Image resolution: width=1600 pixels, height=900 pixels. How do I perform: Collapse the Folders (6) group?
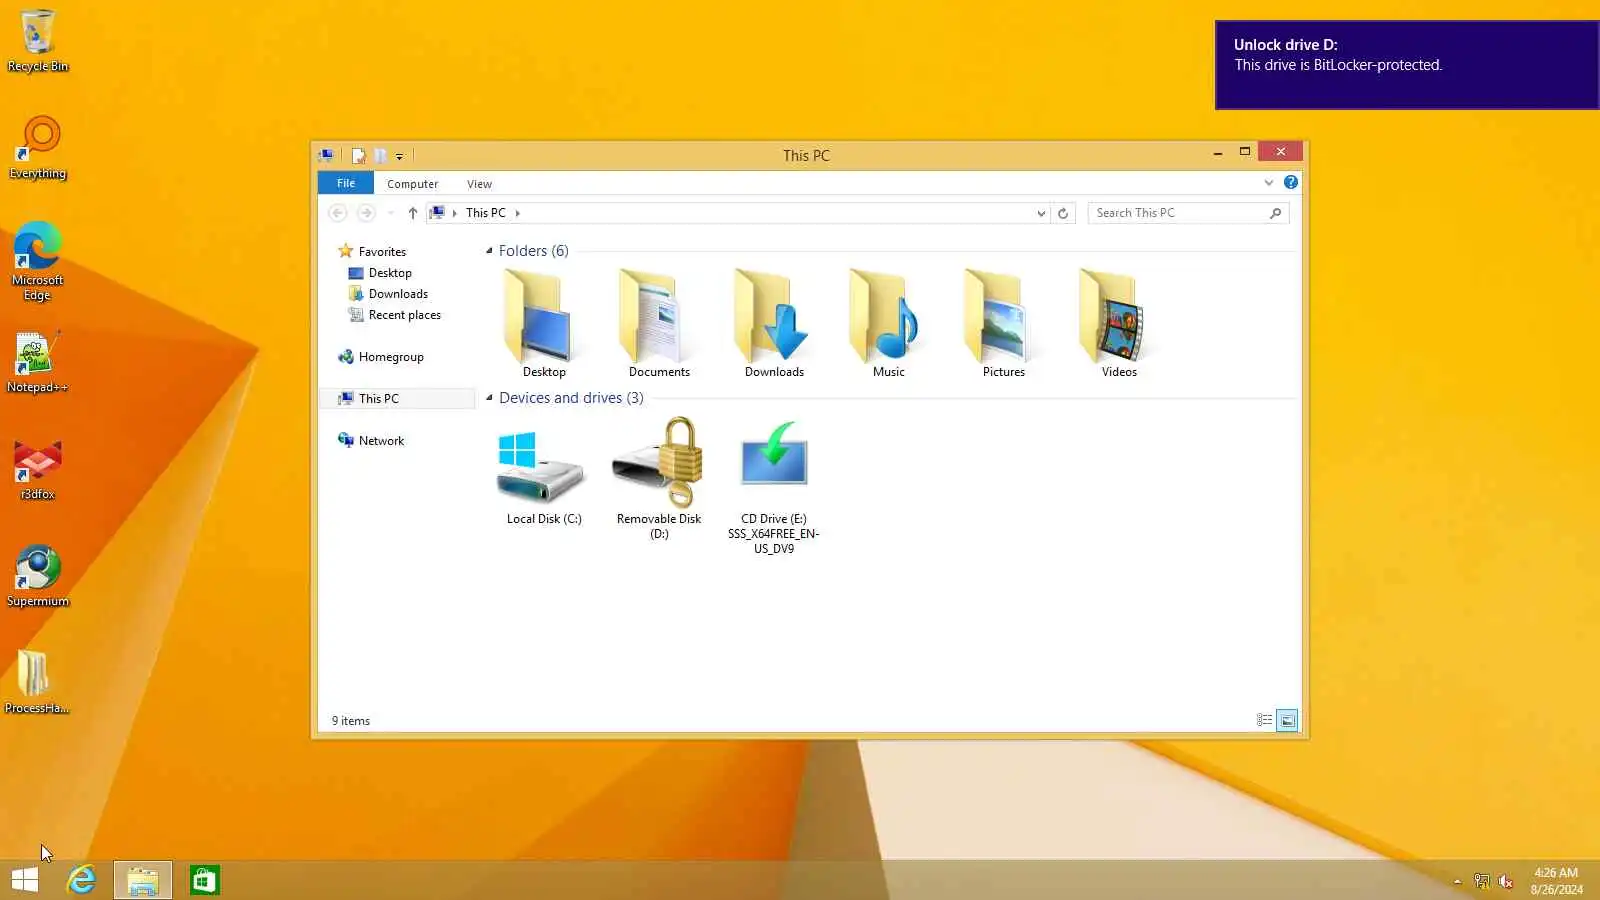489,251
